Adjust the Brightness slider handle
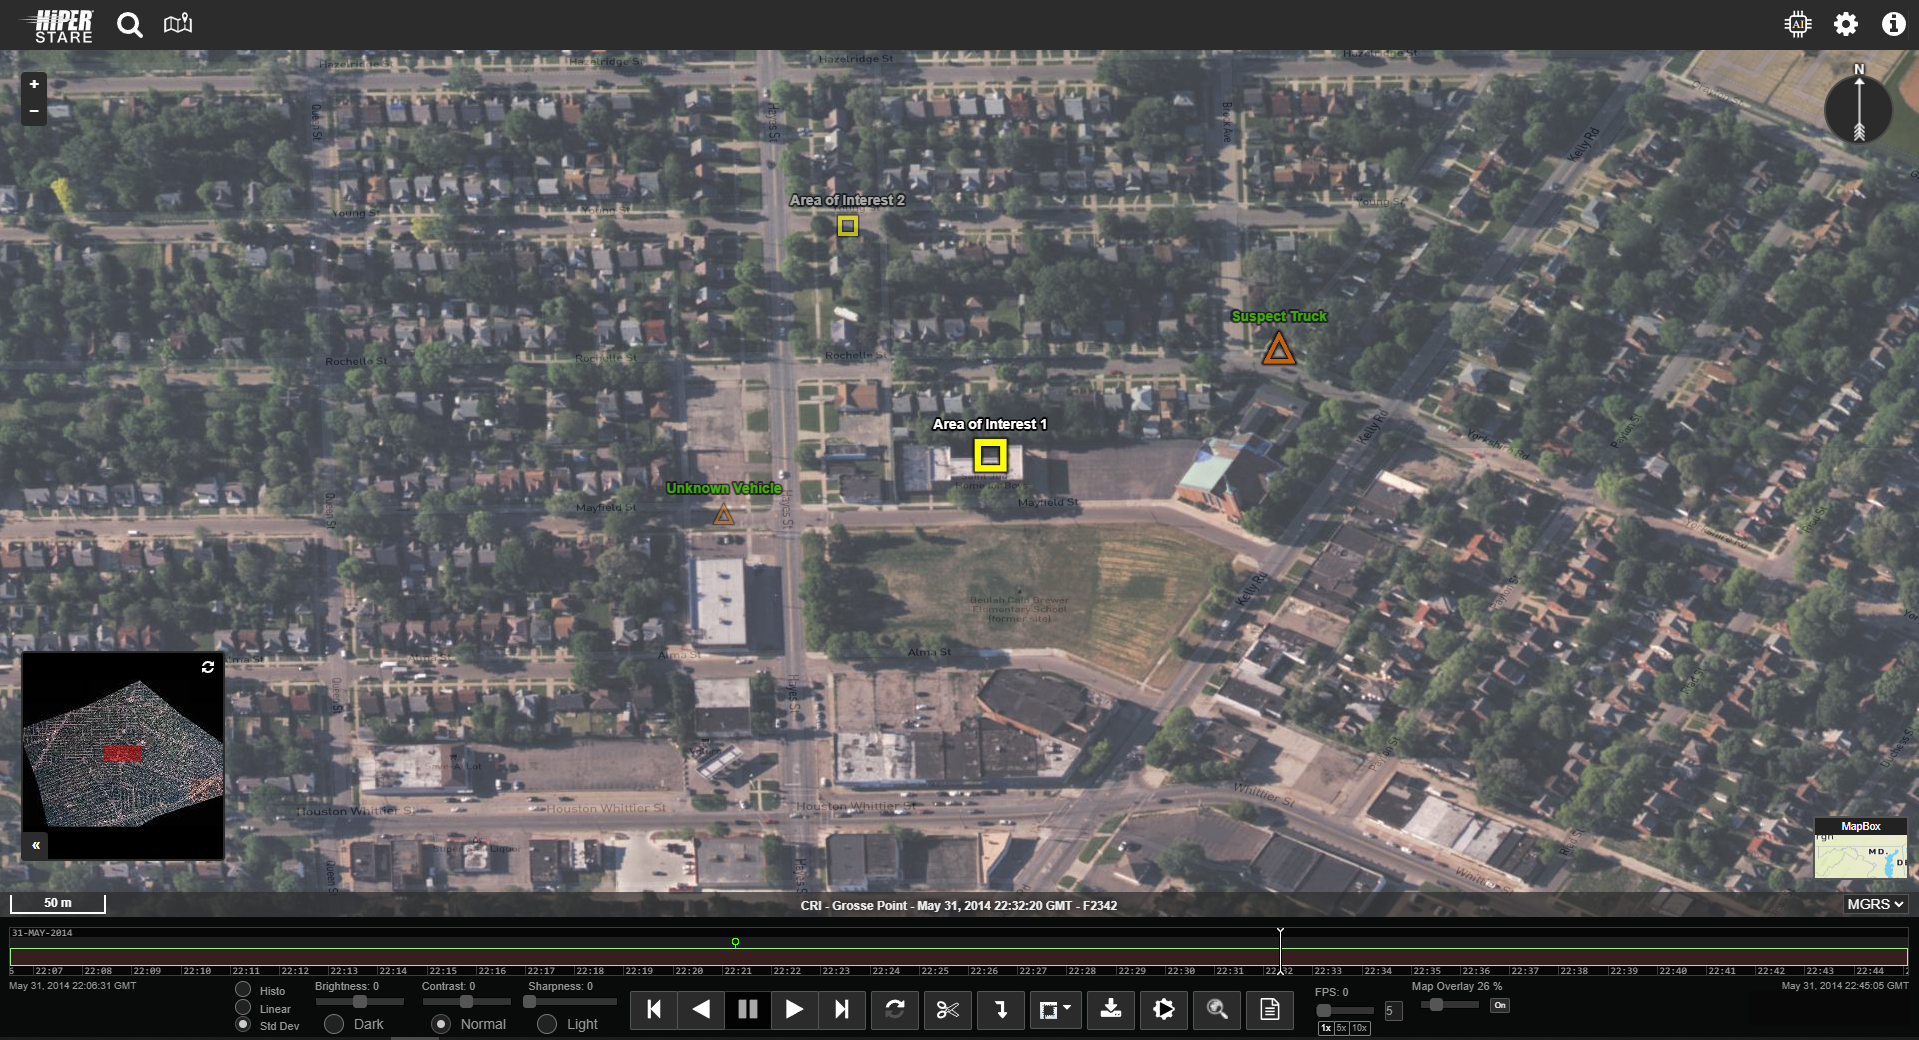The image size is (1919, 1040). click(x=360, y=1002)
